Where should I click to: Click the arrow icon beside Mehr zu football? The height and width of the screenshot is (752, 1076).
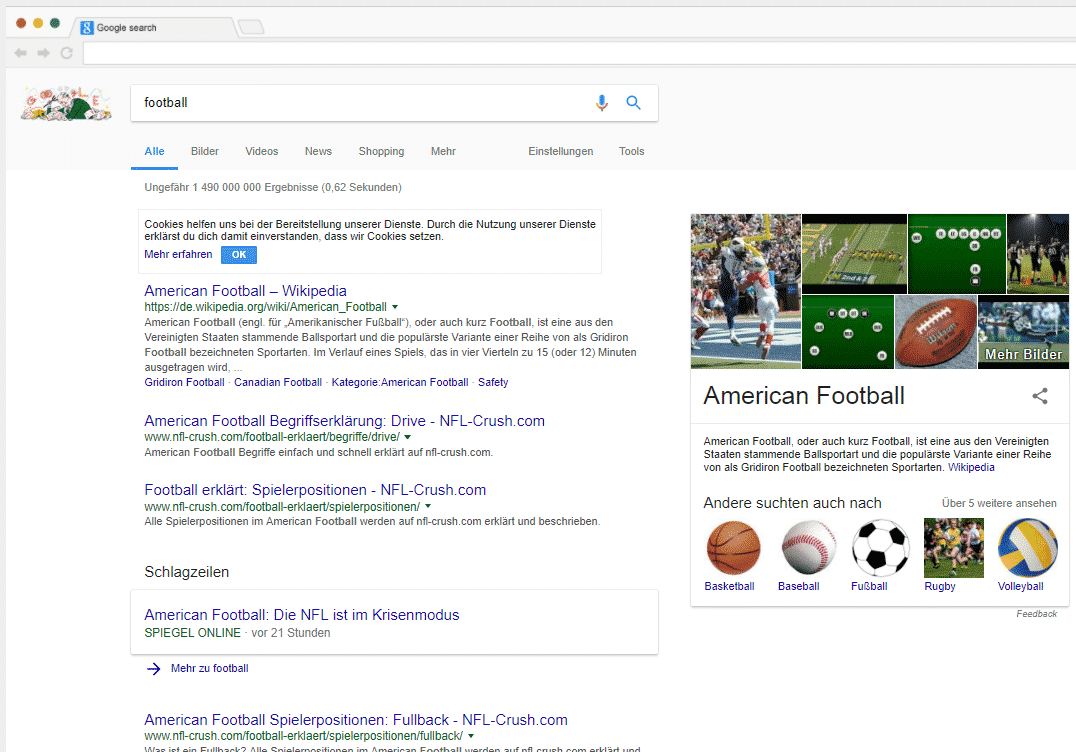point(154,668)
